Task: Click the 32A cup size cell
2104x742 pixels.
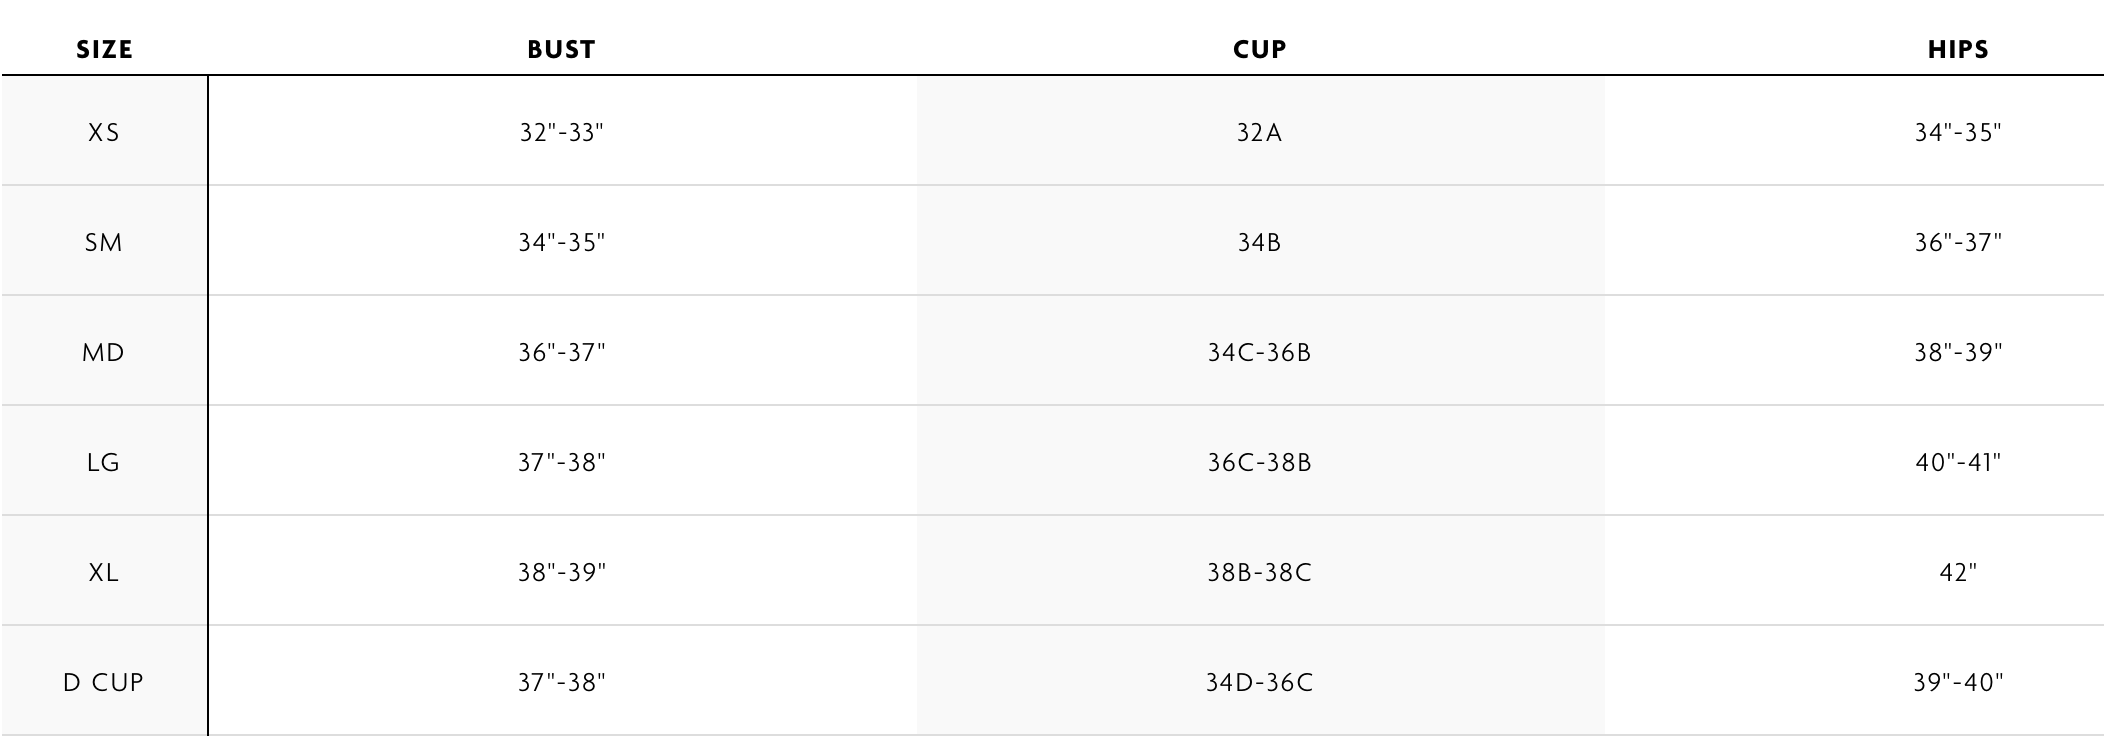Action: tap(1259, 133)
